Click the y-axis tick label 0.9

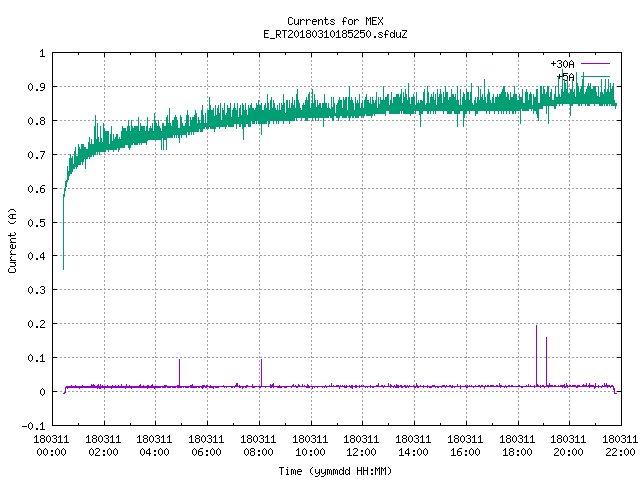pyautogui.click(x=36, y=87)
